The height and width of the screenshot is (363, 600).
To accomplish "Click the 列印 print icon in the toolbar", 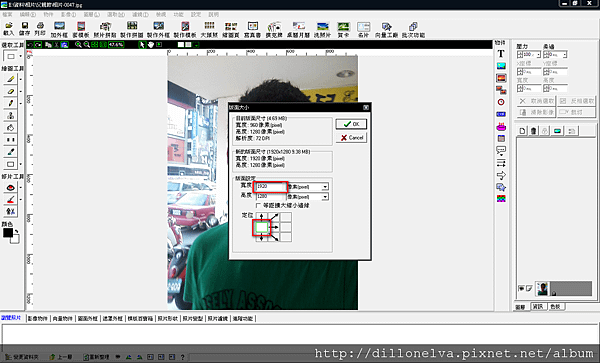I will (40, 29).
